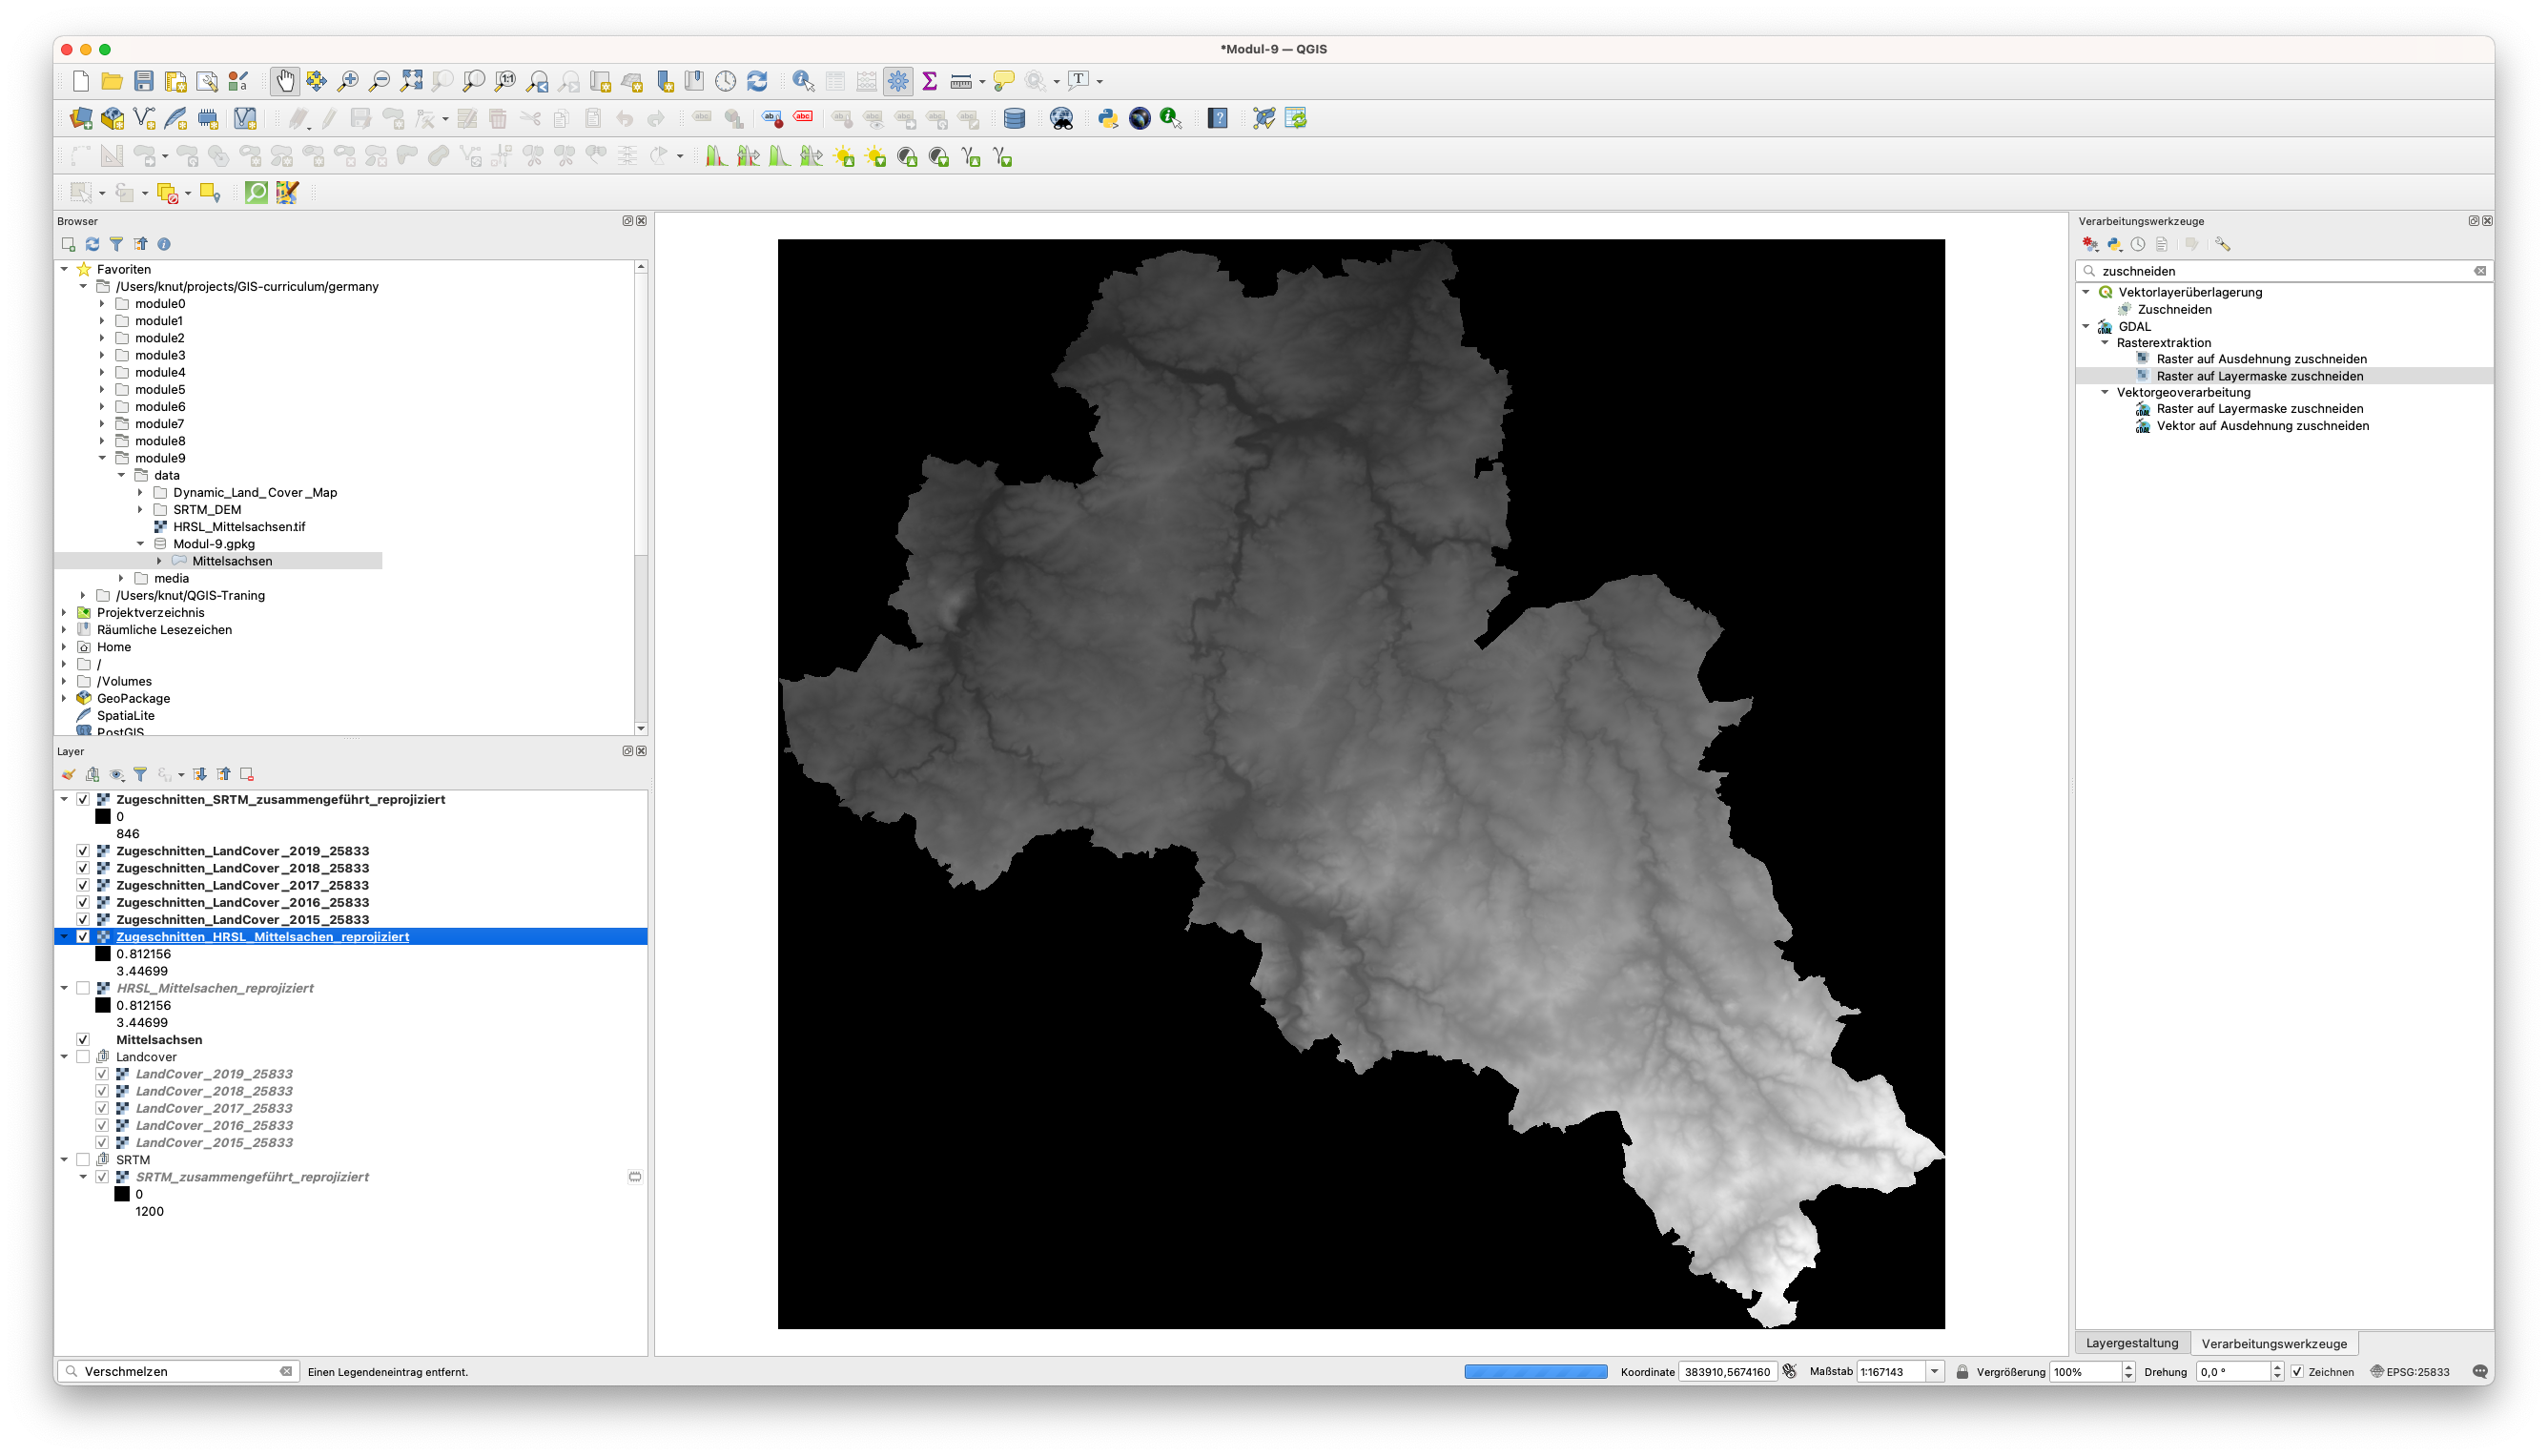The image size is (2548, 1456).
Task: Refresh the map canvas using the blue arrows icon
Action: 757,81
